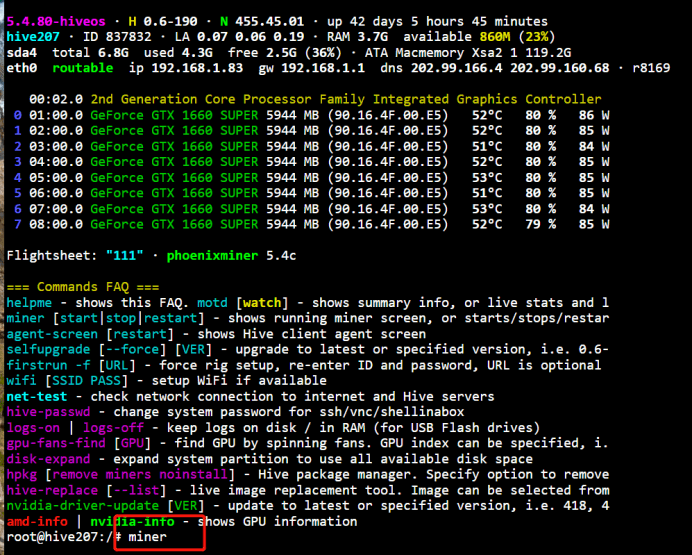Click the green routable status text
Image resolution: width=692 pixels, height=555 pixels.
82,68
